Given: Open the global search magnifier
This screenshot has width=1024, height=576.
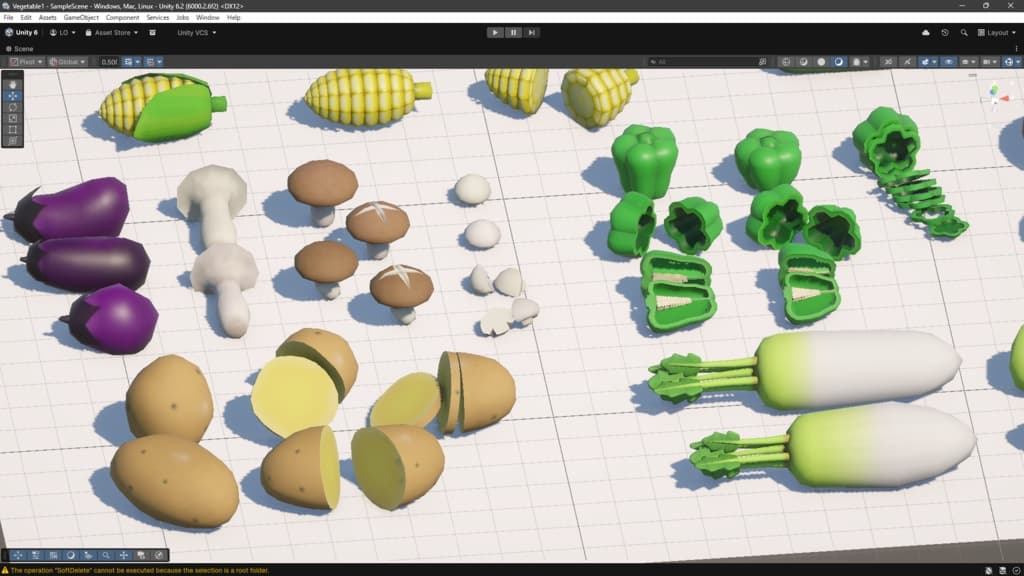Looking at the screenshot, I should (963, 33).
